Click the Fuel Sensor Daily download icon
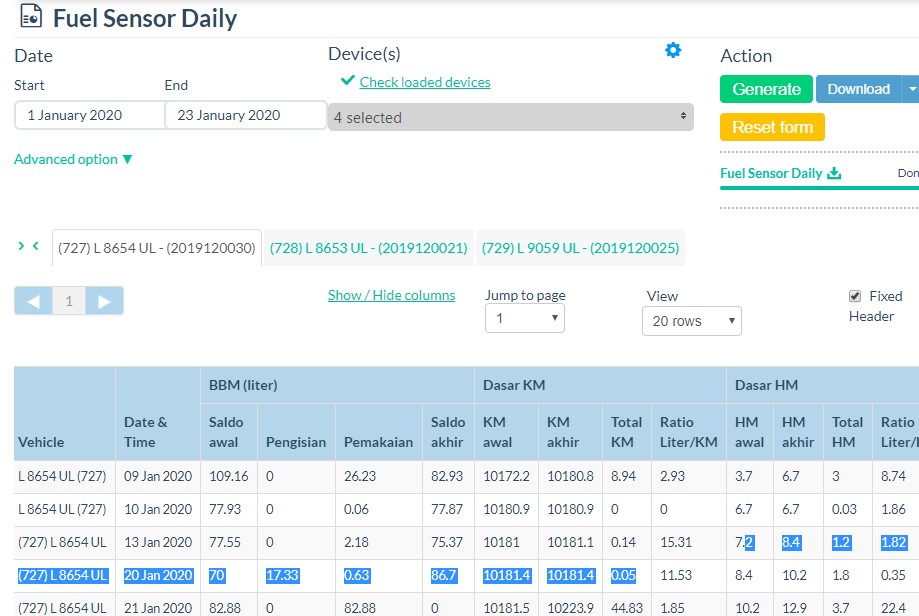Screen dimensions: 919x616 tap(834, 173)
